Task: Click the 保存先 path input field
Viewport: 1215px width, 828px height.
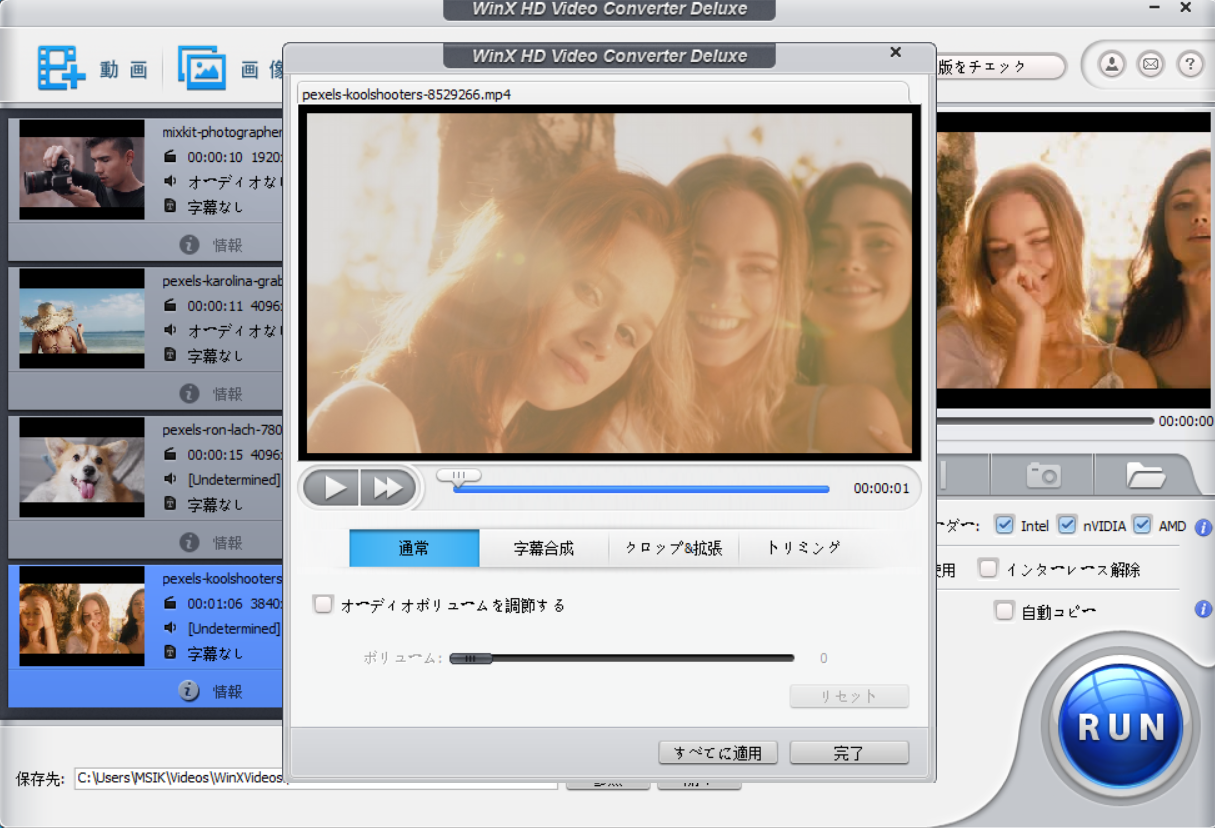Action: pos(315,778)
